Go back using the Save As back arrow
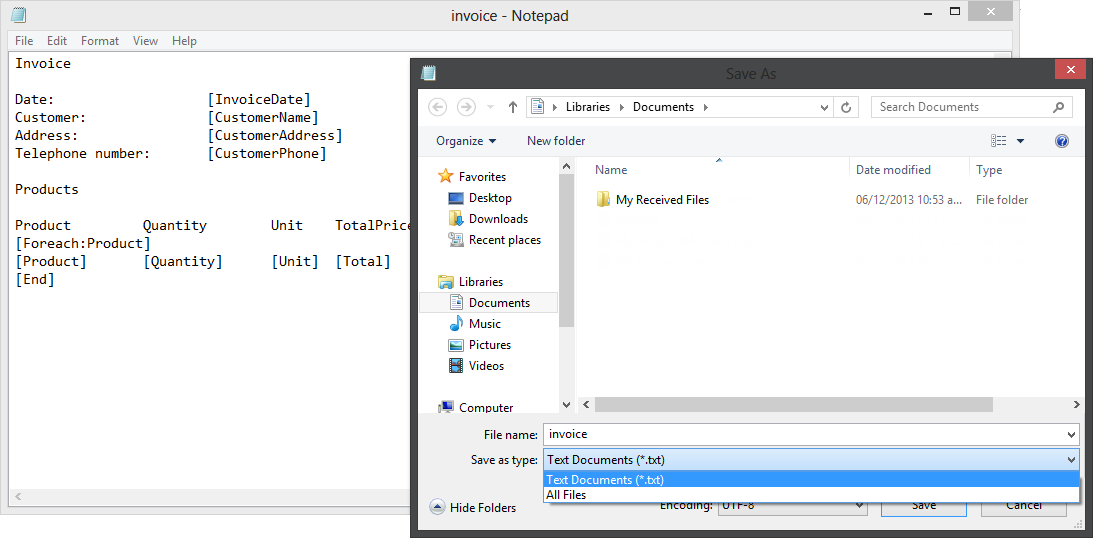The height and width of the screenshot is (538, 1093). tap(437, 107)
